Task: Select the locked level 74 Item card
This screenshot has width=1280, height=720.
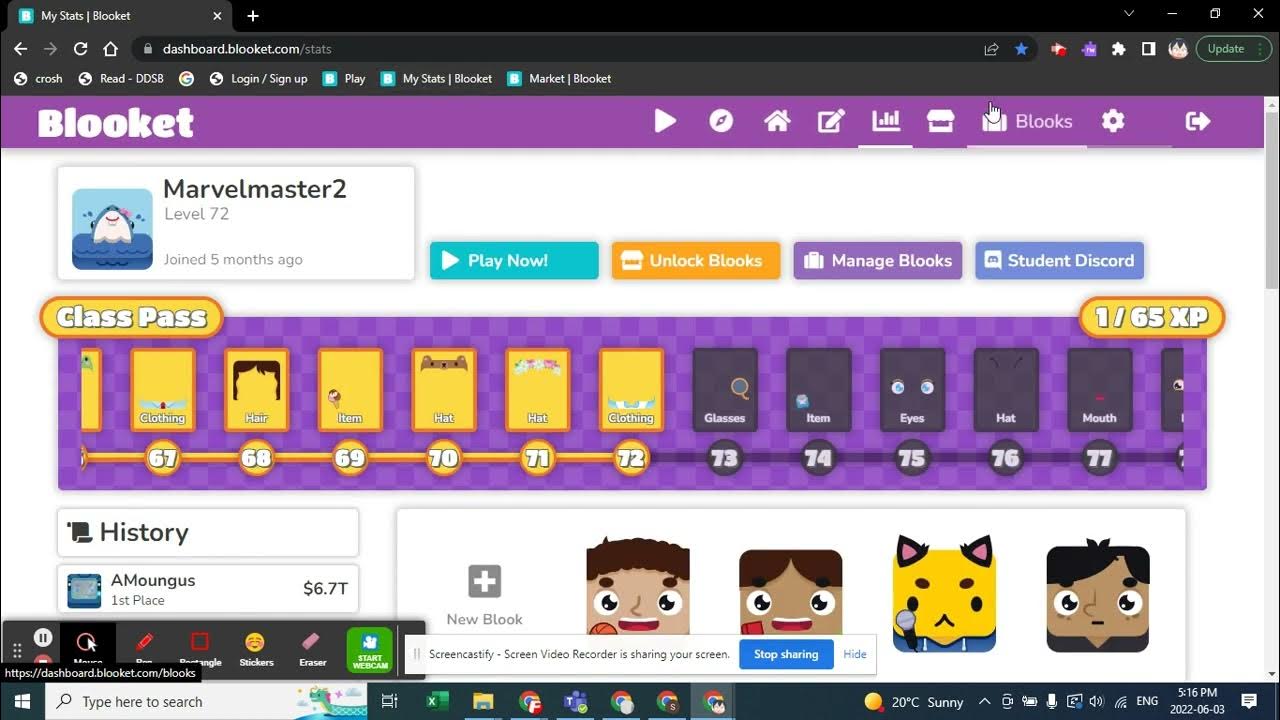Action: pyautogui.click(x=819, y=390)
